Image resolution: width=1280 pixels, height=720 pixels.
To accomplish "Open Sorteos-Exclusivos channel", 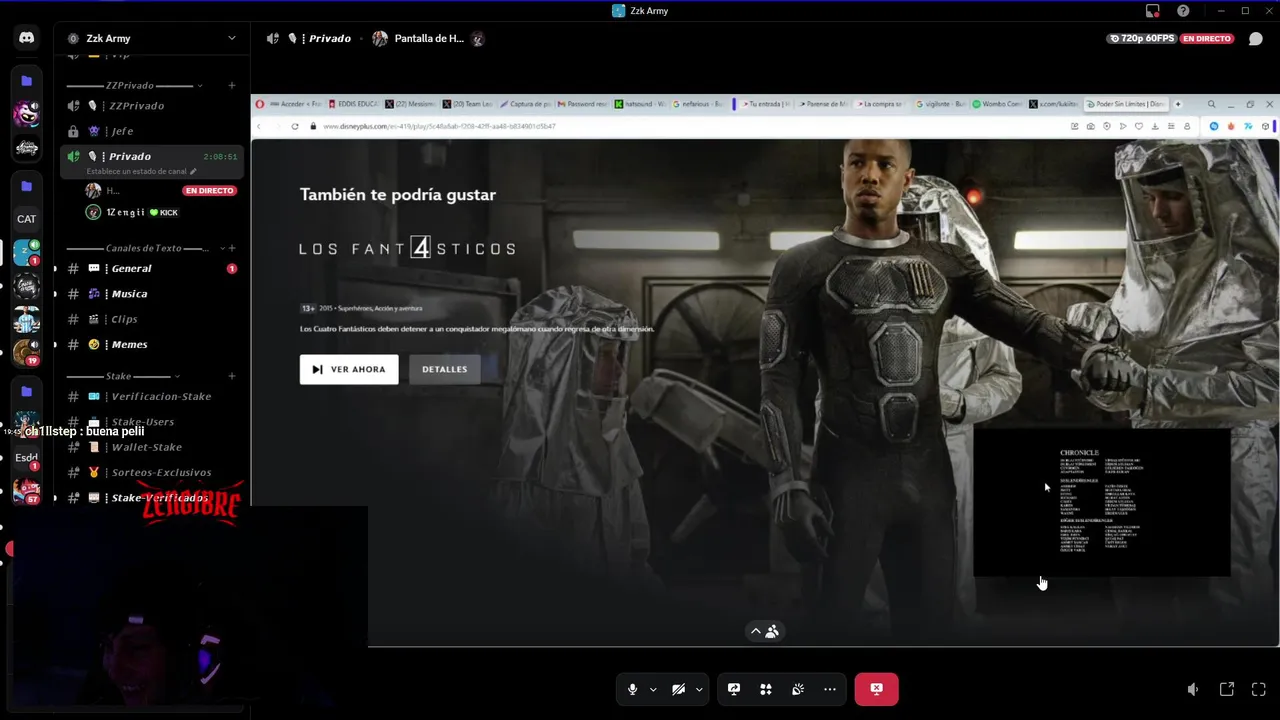I will (x=152, y=472).
